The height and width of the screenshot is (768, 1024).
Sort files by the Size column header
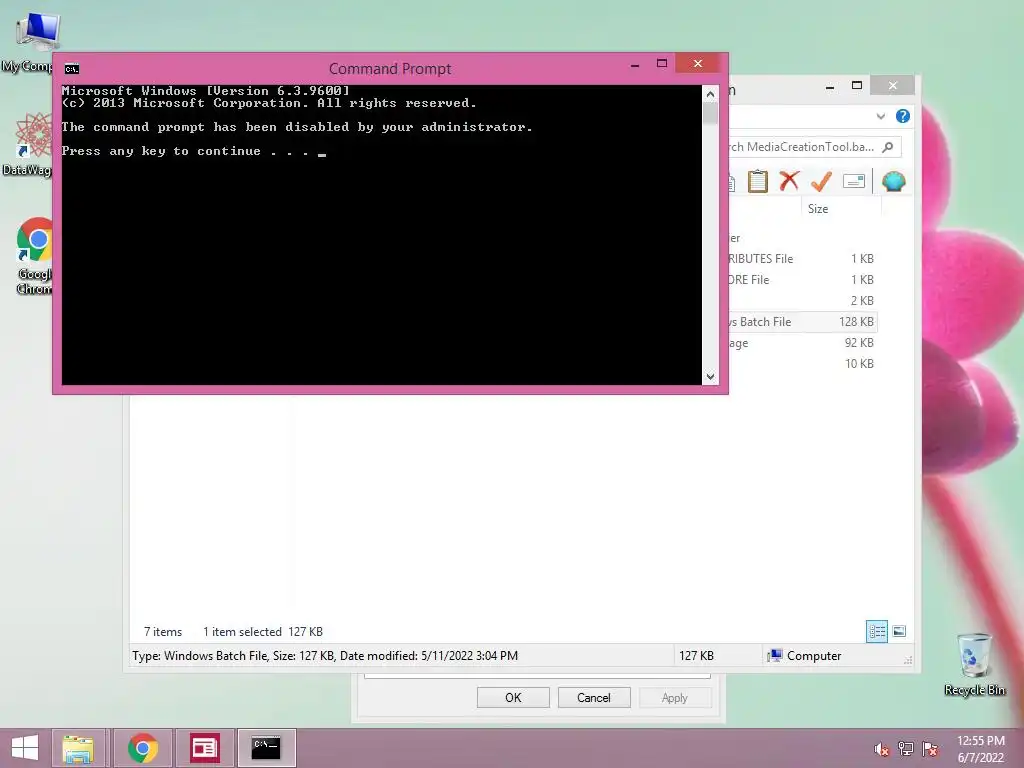click(840, 209)
